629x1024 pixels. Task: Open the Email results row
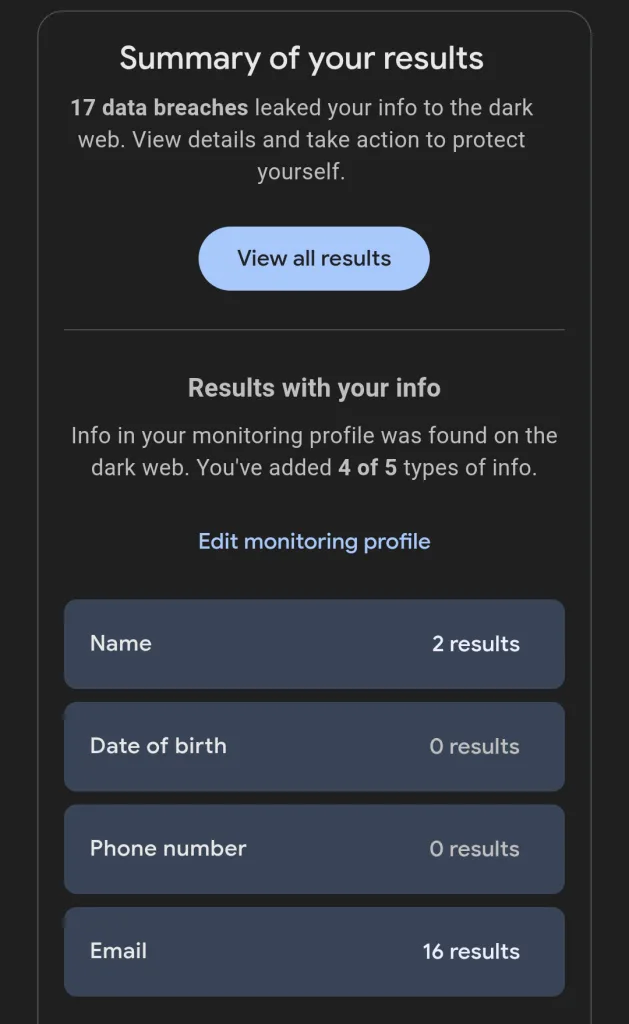[314, 951]
